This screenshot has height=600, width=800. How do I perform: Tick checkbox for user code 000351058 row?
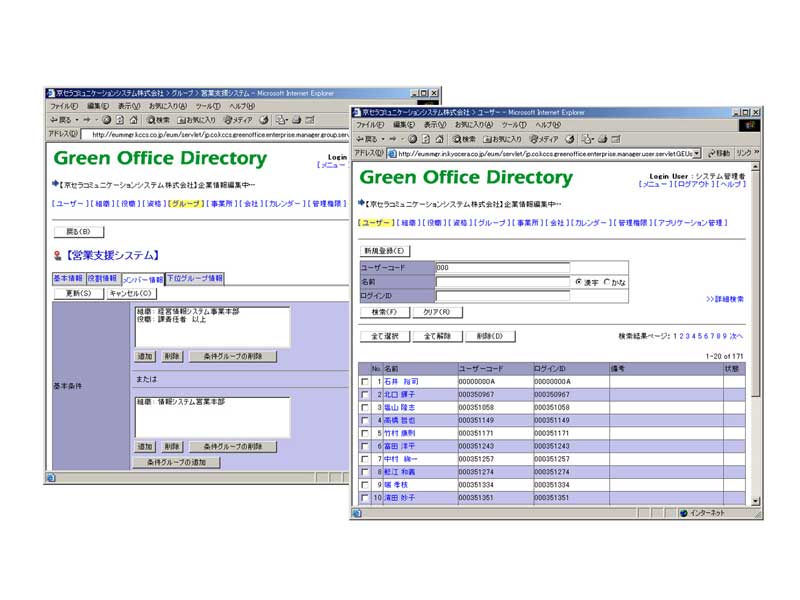pos(365,408)
